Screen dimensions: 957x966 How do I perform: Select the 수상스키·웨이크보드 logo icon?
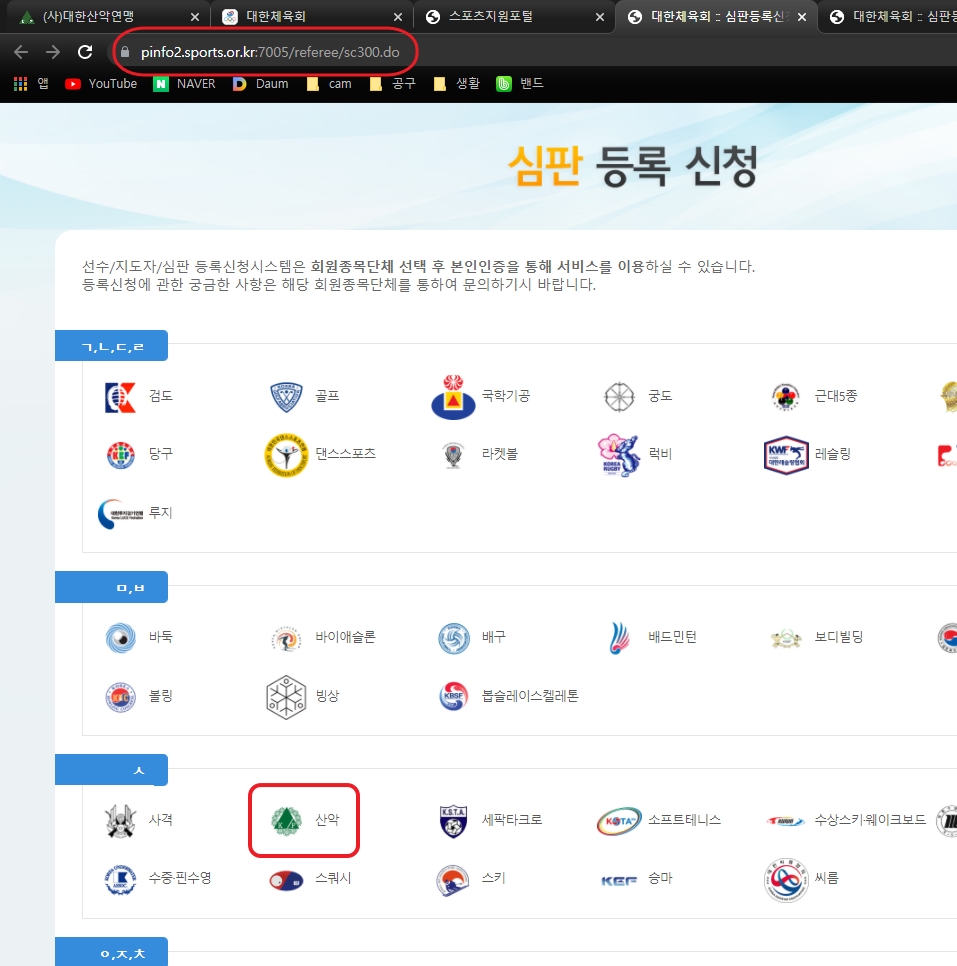(786, 821)
